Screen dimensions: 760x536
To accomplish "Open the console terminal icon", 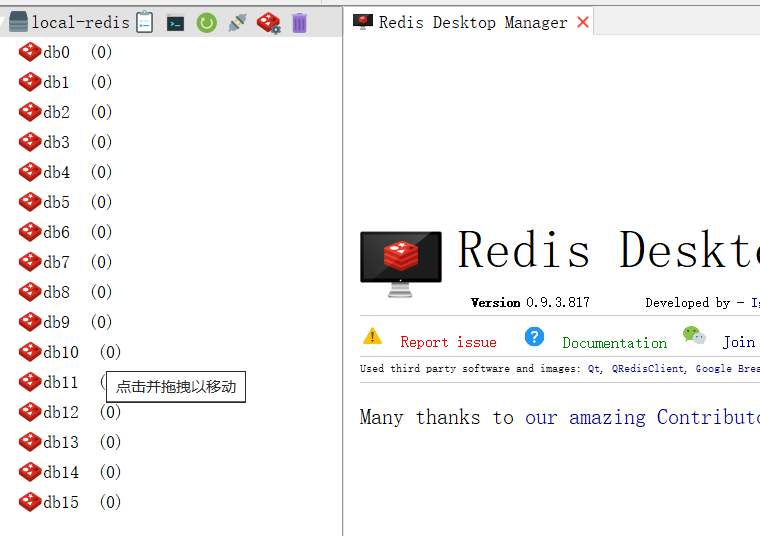I will [175, 23].
